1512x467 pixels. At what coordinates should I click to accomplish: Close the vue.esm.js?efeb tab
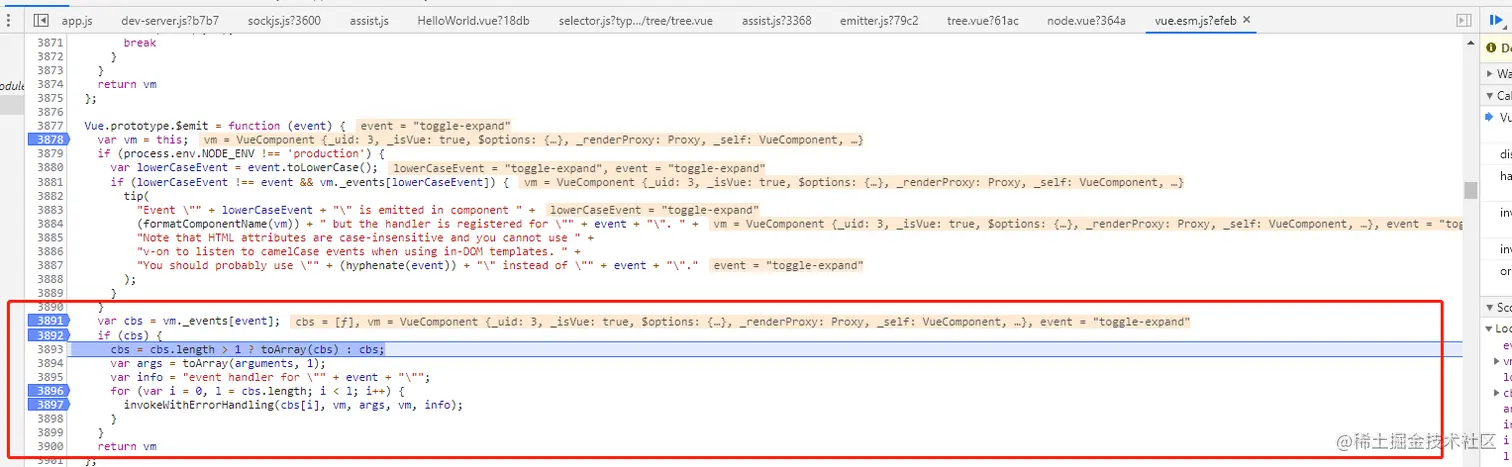(x=1246, y=20)
